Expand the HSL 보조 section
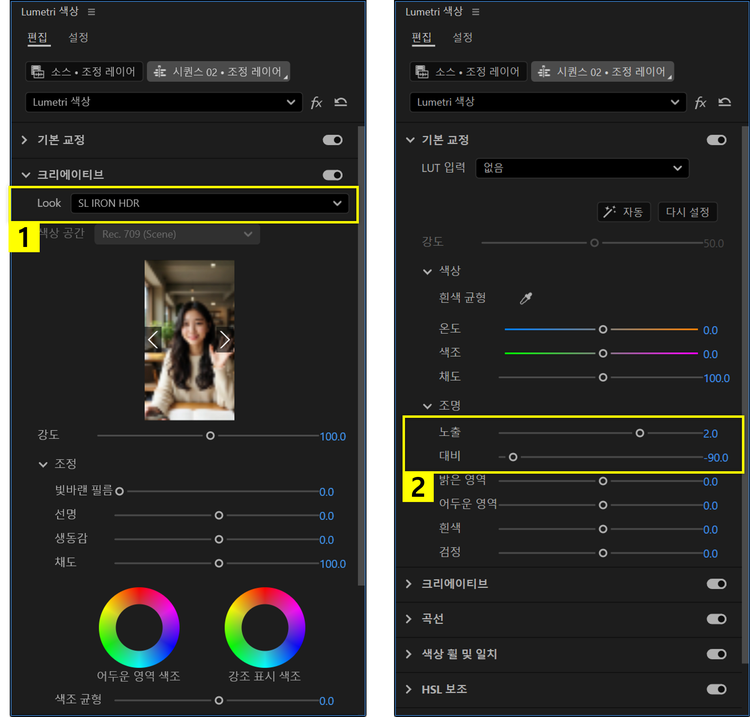 [408, 689]
